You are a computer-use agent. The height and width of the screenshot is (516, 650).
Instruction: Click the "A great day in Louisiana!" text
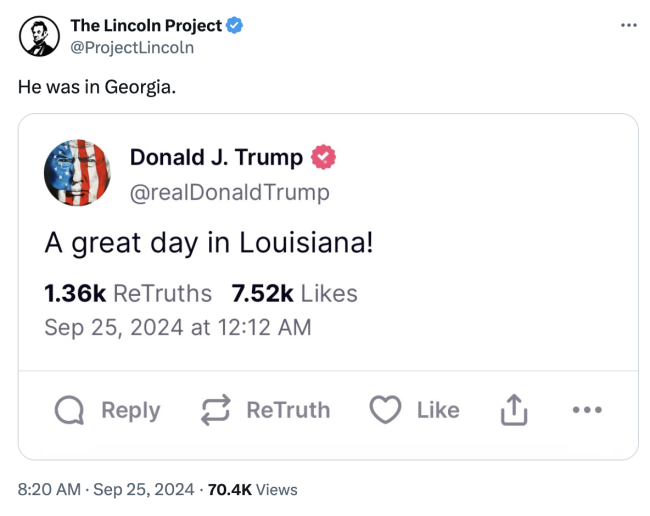(x=209, y=243)
